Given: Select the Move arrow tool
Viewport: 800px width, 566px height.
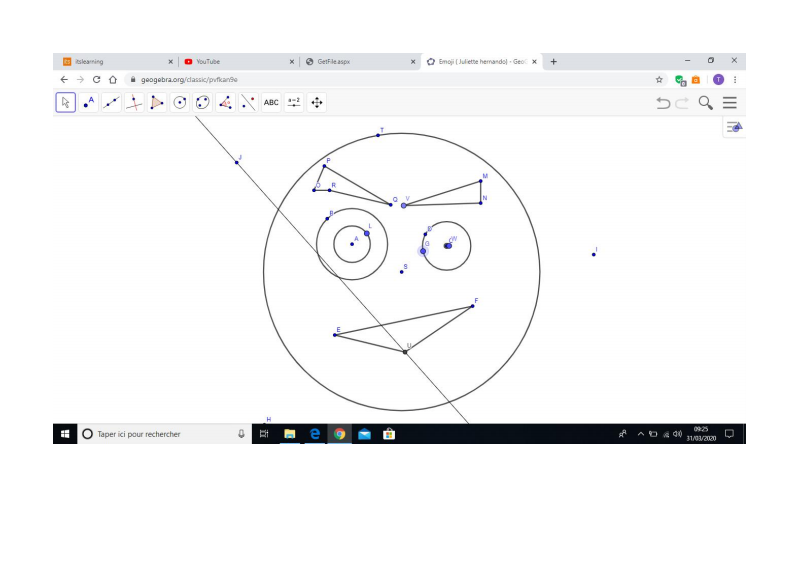Looking at the screenshot, I should tap(65, 102).
